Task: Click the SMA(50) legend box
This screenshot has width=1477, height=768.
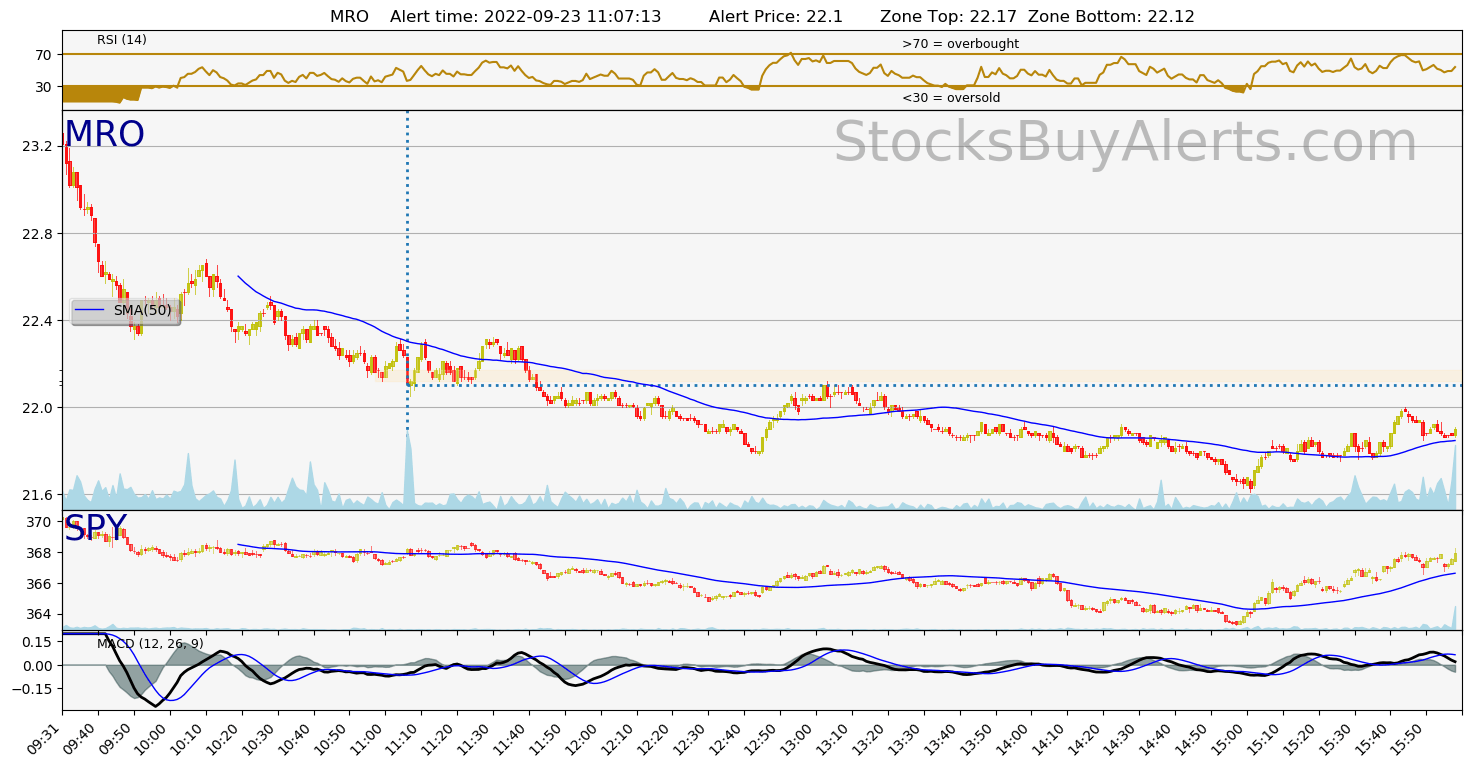Action: click(126, 311)
